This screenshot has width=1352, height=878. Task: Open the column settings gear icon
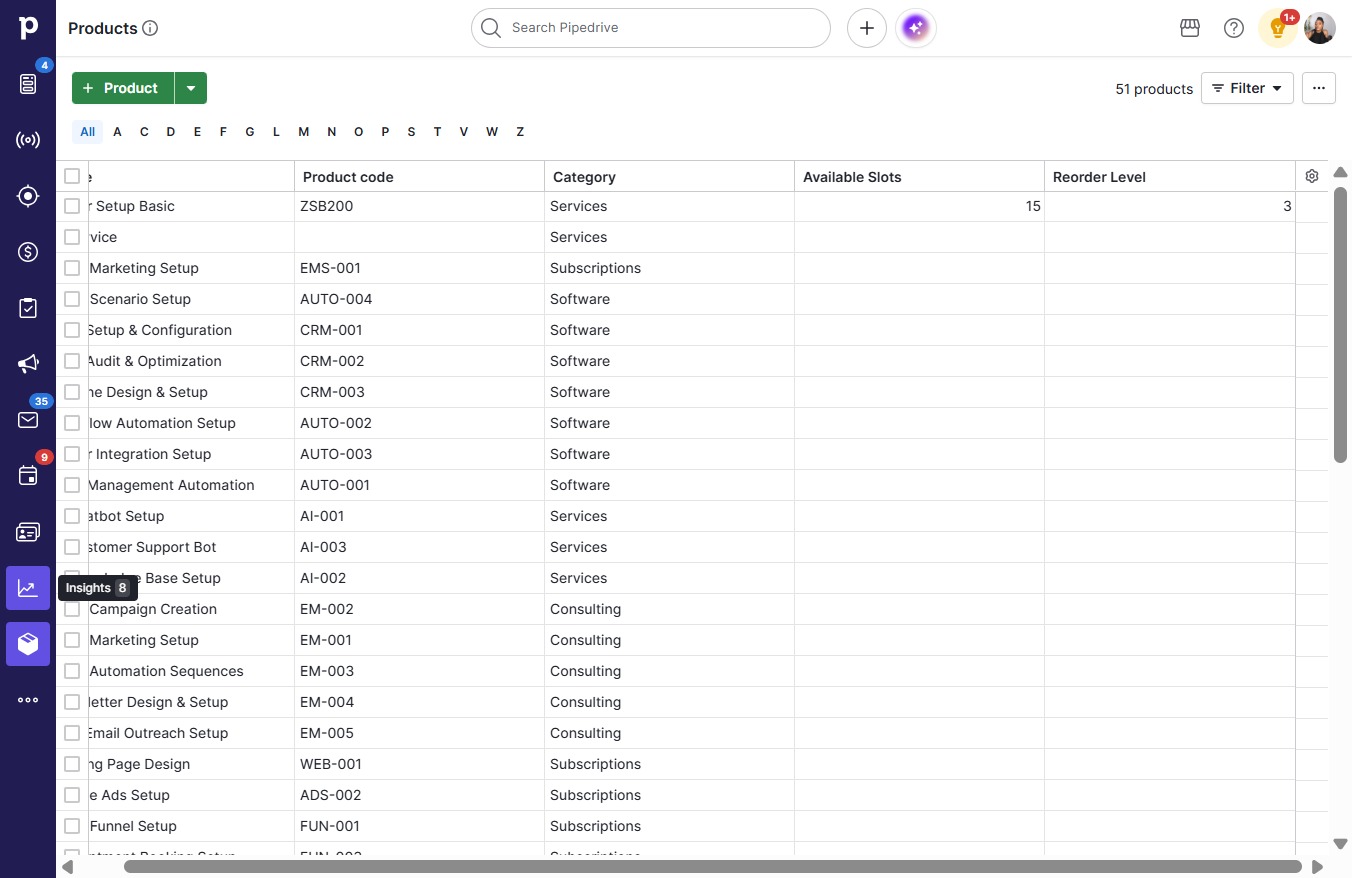pyautogui.click(x=1312, y=176)
